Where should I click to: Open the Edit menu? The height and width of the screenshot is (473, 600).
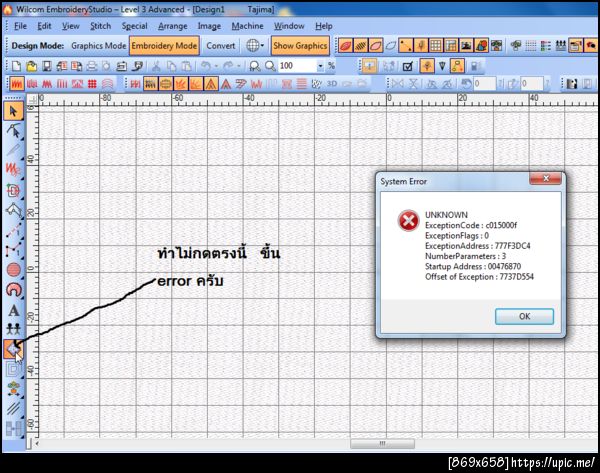(44, 26)
